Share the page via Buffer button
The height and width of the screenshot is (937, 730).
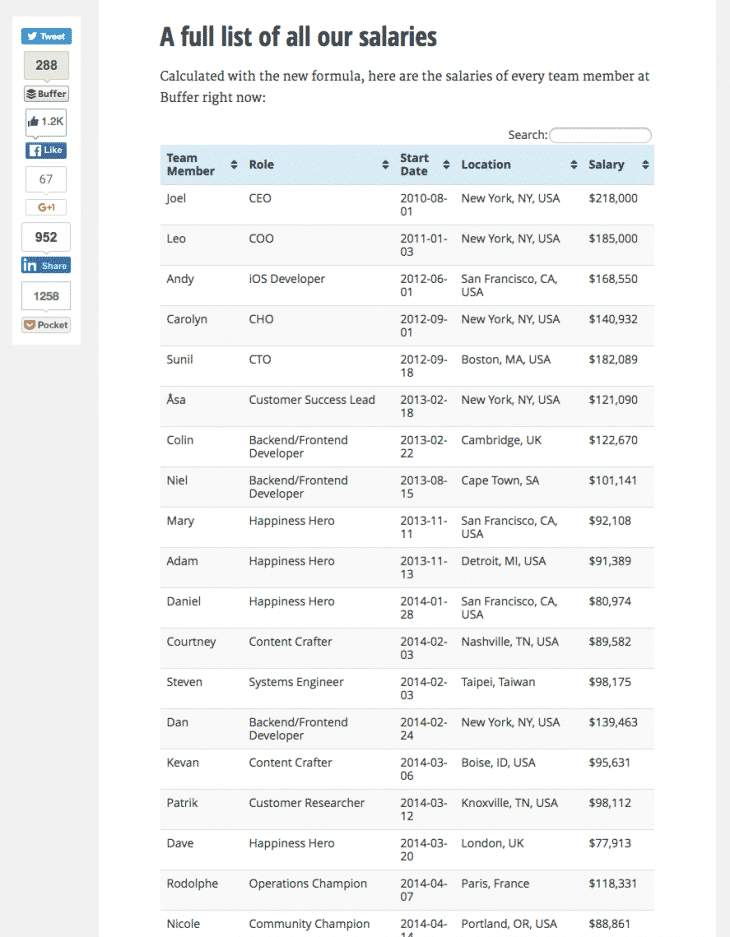[x=46, y=94]
